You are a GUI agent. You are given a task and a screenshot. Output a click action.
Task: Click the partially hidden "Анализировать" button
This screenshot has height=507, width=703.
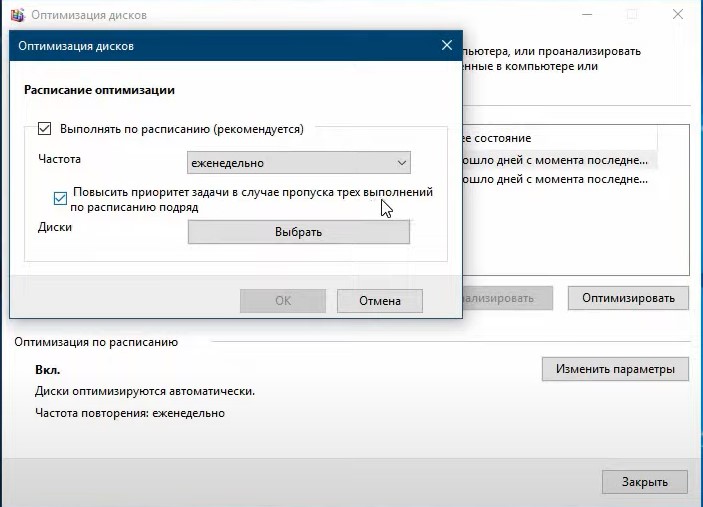click(x=508, y=298)
